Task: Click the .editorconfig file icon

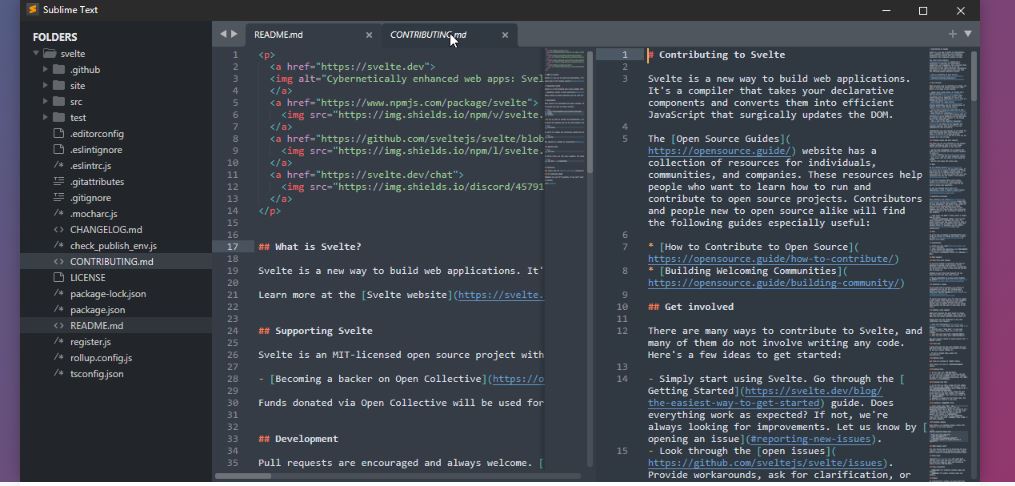Action: click(59, 133)
